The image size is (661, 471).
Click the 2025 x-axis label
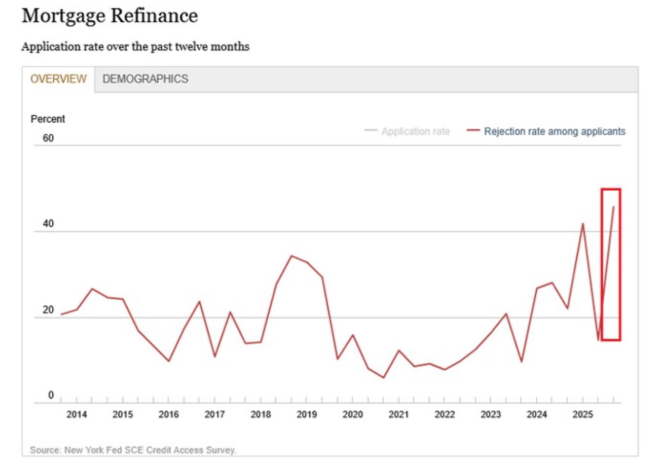click(582, 414)
